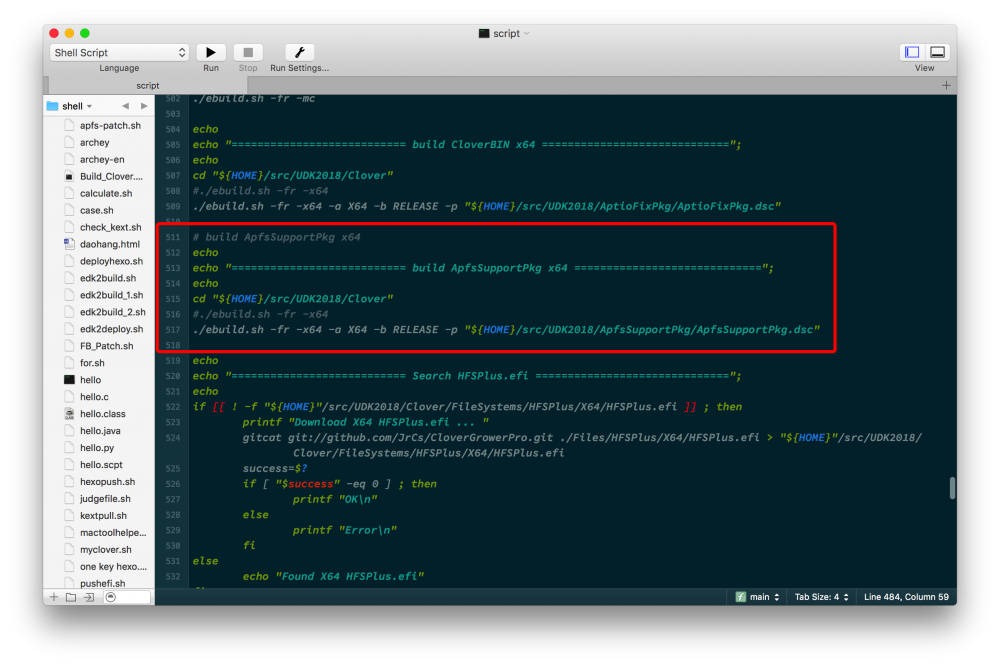Image resolution: width=1000 pixels, height=667 pixels.
Task: Toggle the sidebar view icon
Action: [912, 52]
